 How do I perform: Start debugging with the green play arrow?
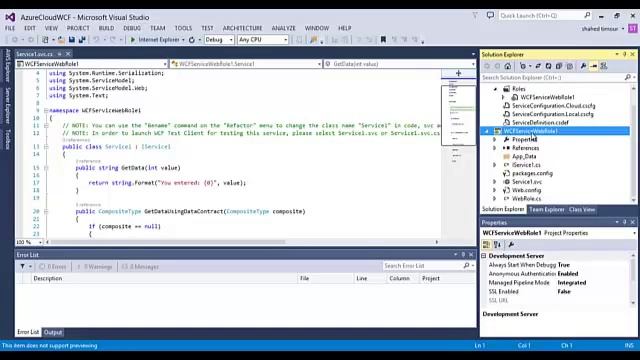click(132, 40)
